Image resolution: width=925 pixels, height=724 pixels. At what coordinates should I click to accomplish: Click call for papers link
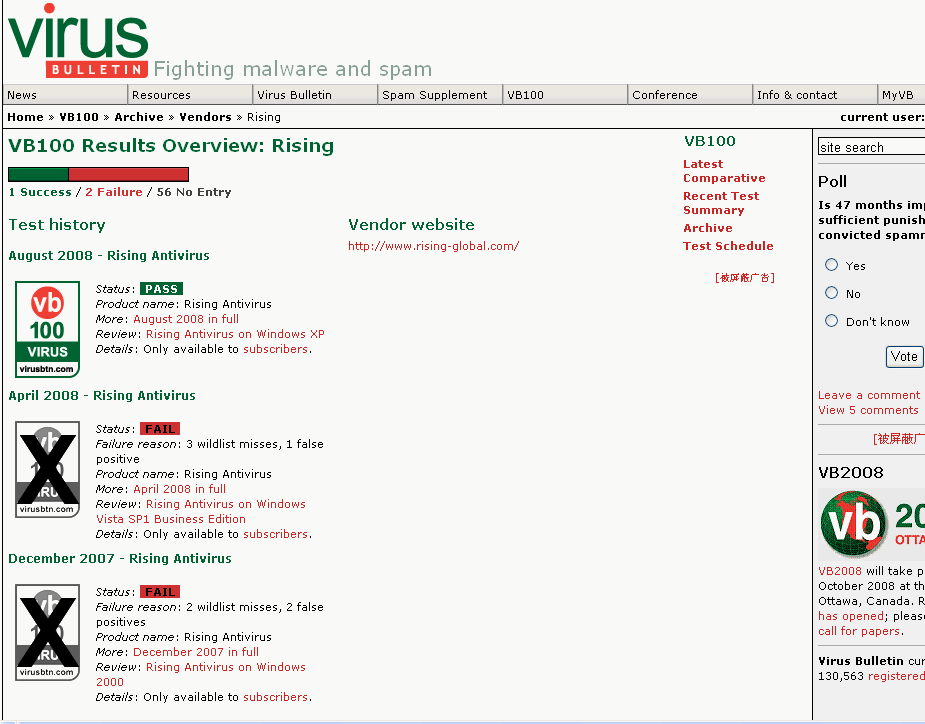860,631
